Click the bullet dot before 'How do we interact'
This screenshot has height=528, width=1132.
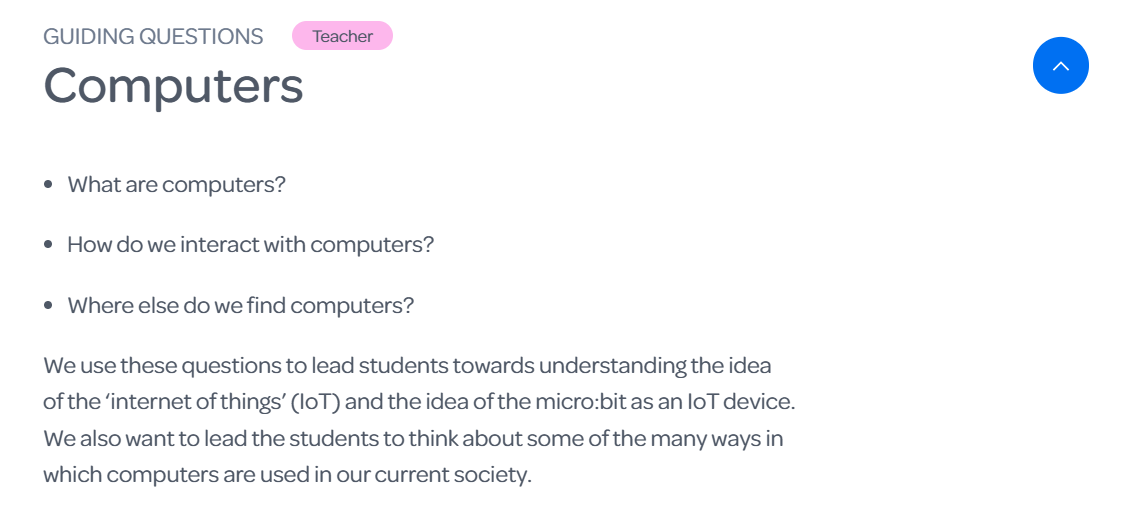pos(48,245)
